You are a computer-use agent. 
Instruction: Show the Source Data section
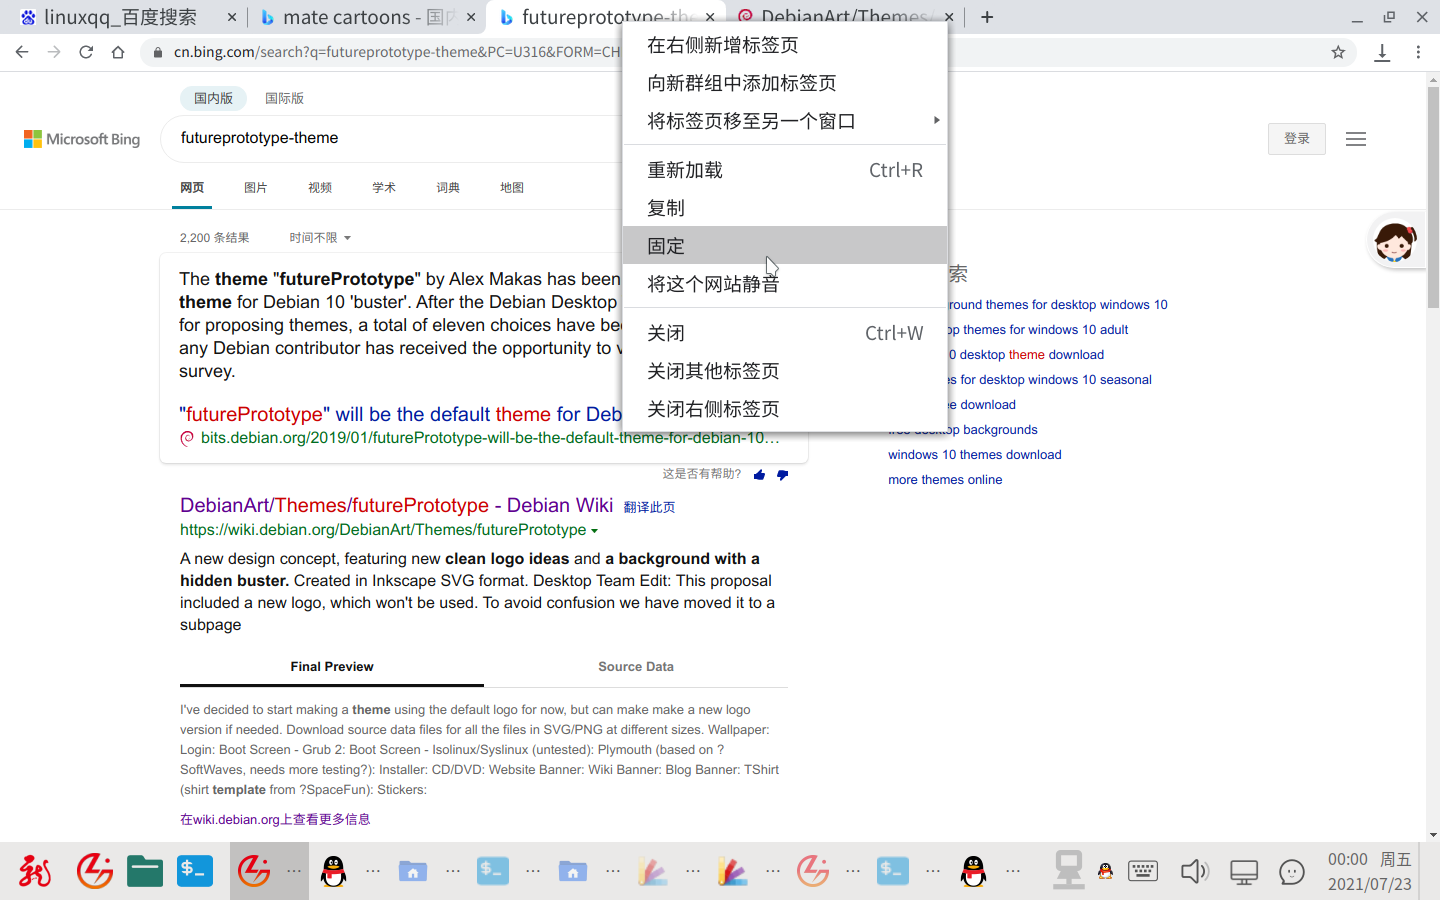pyautogui.click(x=636, y=667)
